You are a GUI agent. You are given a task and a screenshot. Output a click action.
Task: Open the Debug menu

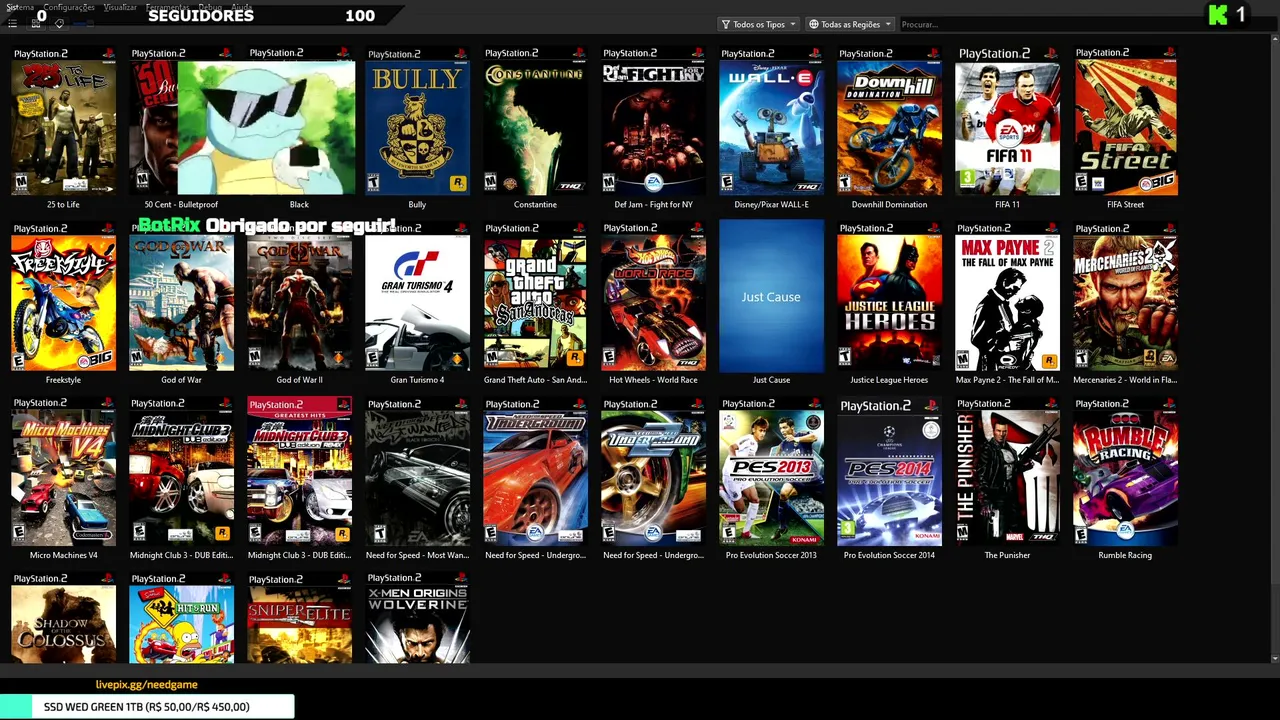tap(210, 7)
